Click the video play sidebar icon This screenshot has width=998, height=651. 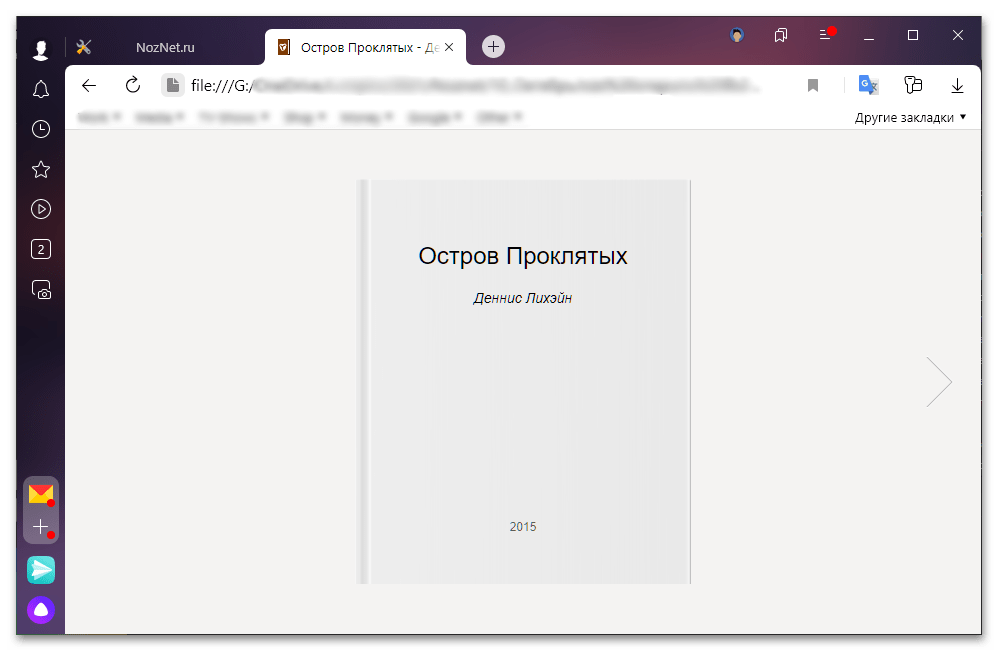pyautogui.click(x=41, y=209)
